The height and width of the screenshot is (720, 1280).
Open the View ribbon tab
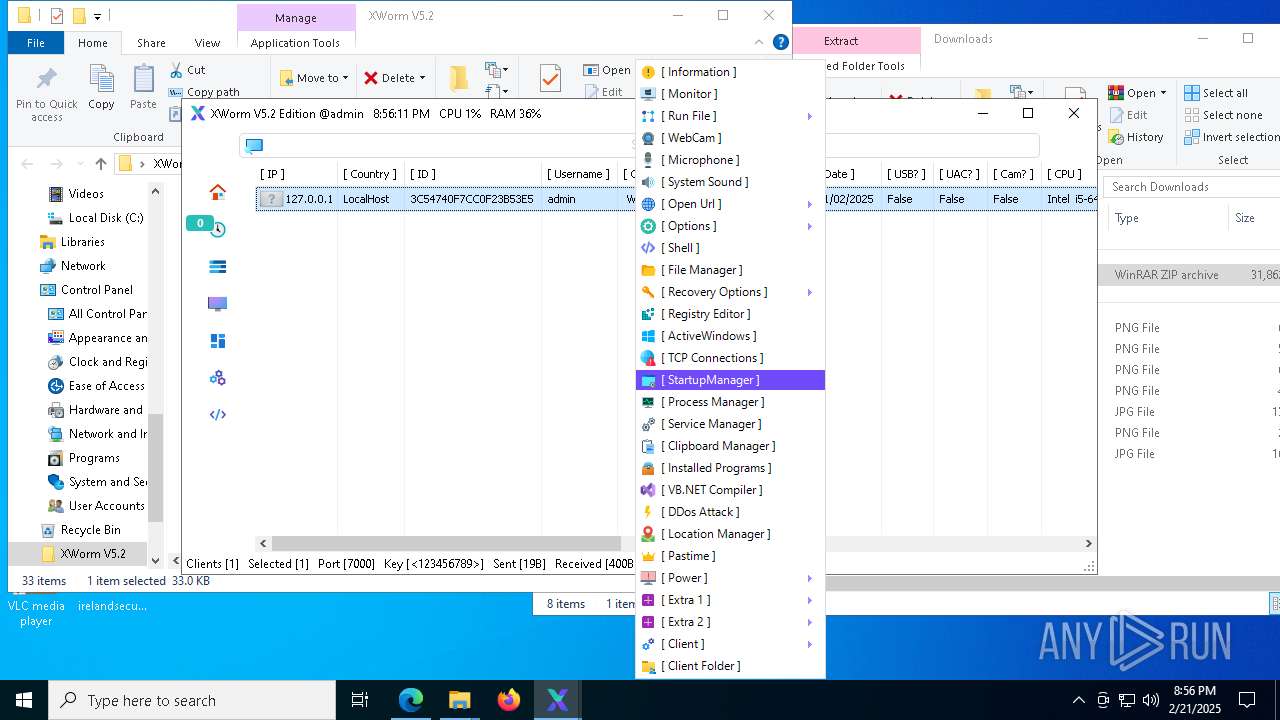(207, 43)
